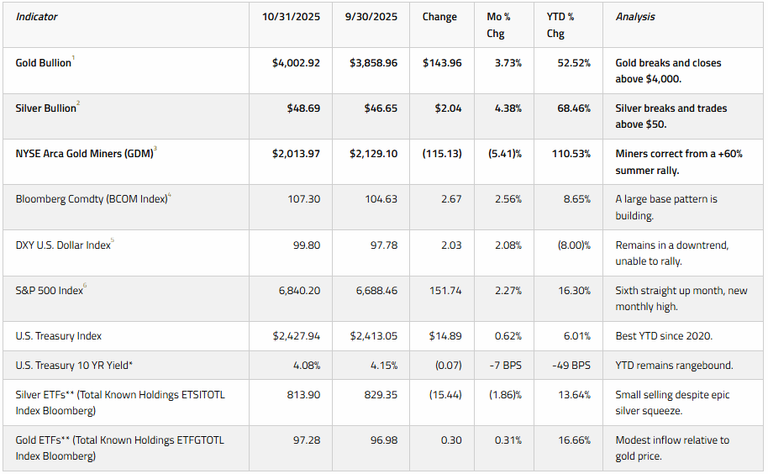Click the Silver Bullion footnote 2 superscript

pos(78,104)
